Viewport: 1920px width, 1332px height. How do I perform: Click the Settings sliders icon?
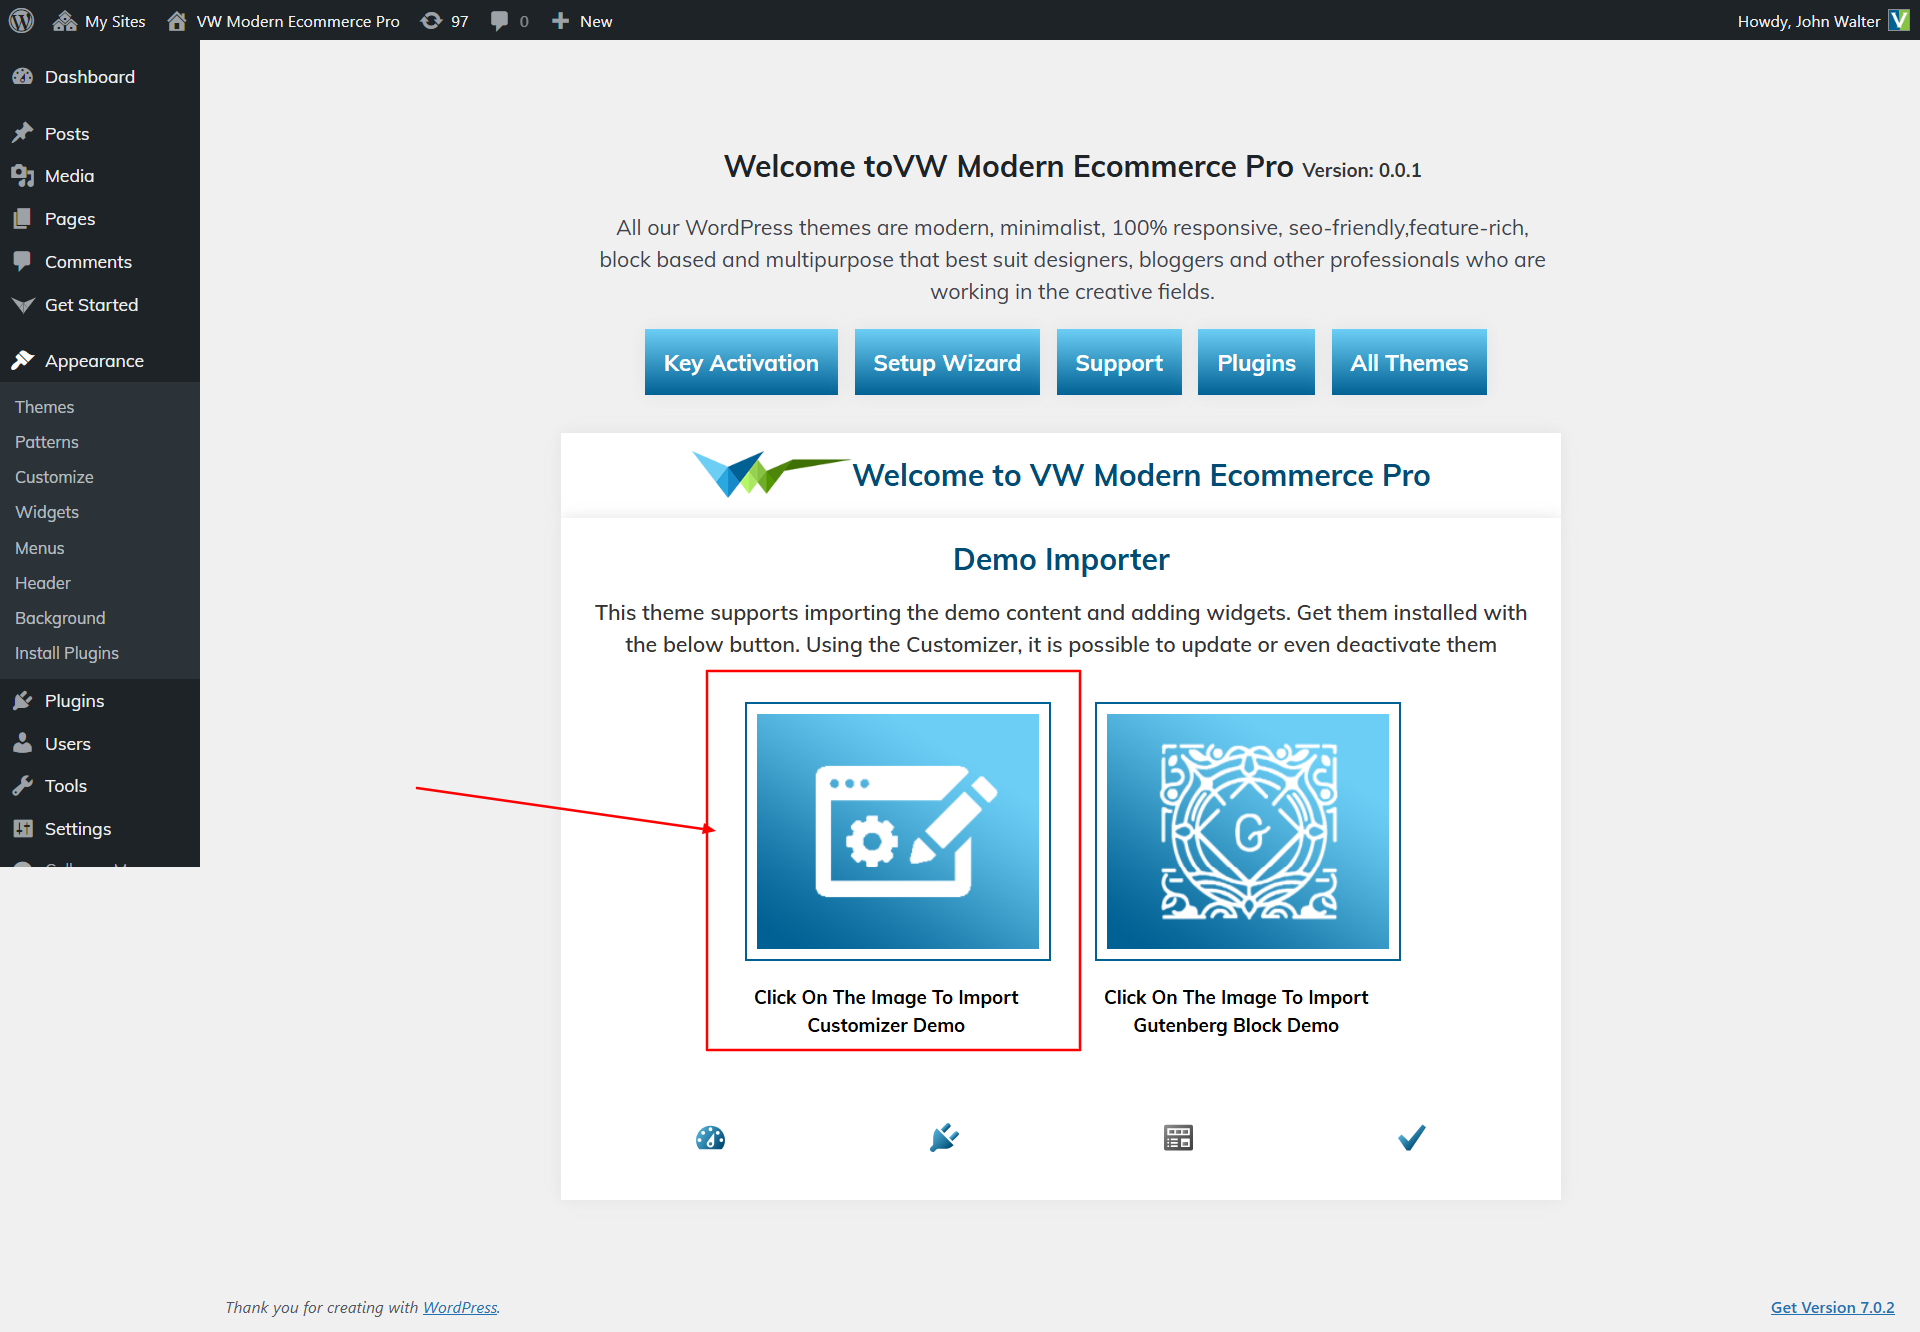[x=23, y=828]
